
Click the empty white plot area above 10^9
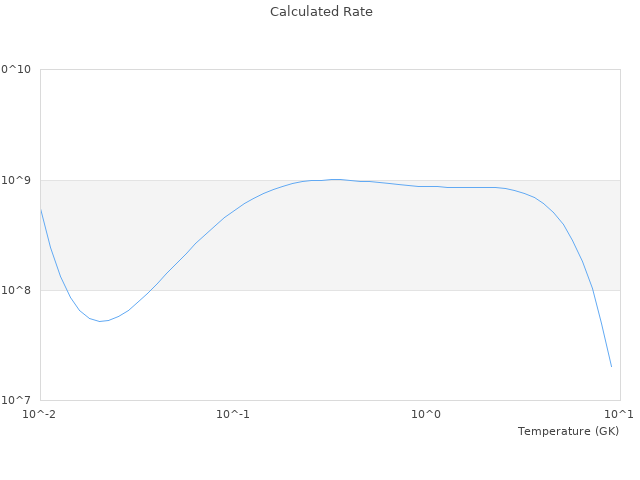pyautogui.click(x=330, y=120)
